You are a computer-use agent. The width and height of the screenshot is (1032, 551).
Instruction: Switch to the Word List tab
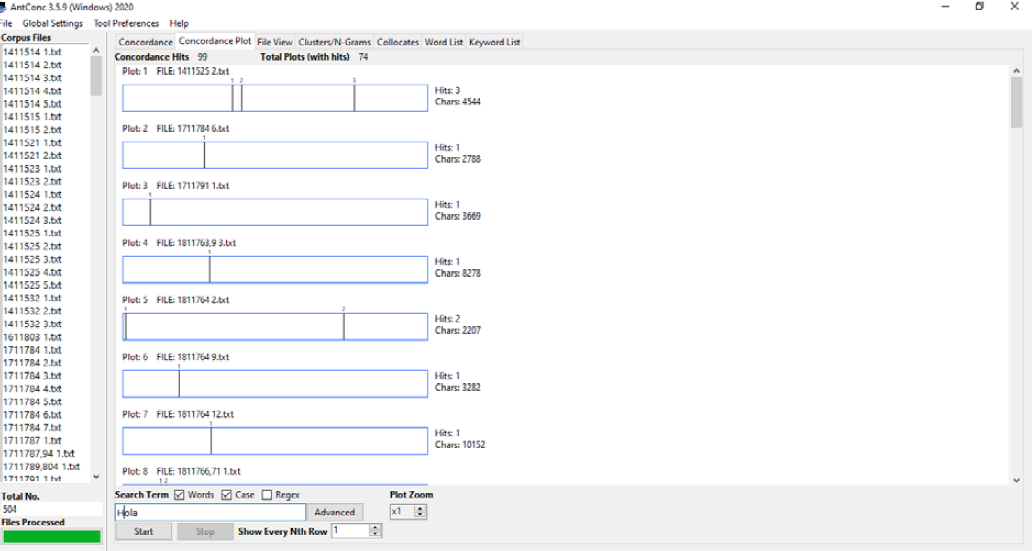tap(443, 42)
